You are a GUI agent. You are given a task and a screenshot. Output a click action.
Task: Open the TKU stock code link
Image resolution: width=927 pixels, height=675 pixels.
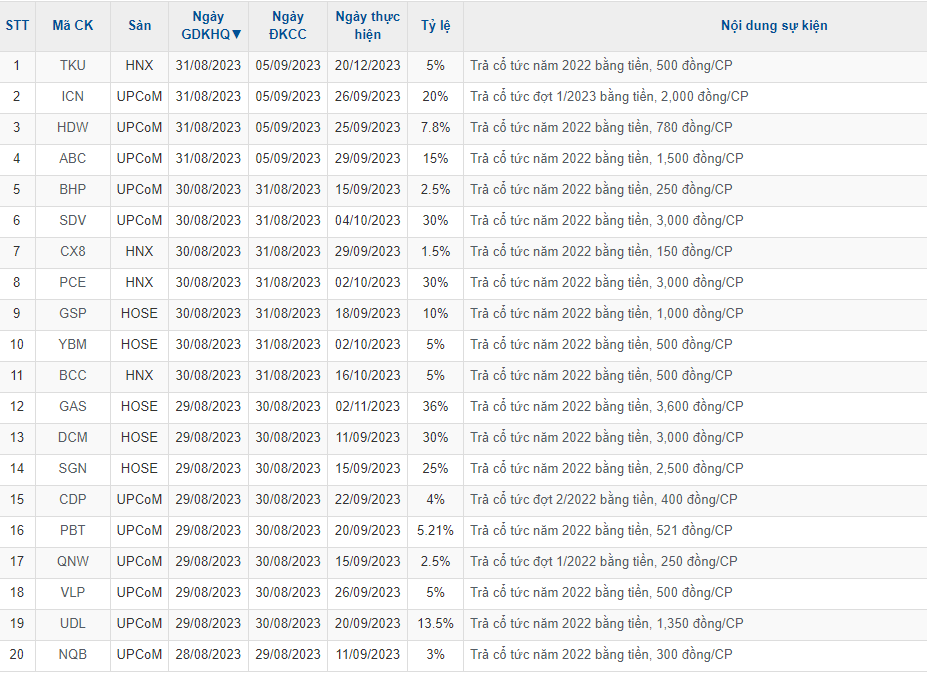[73, 65]
